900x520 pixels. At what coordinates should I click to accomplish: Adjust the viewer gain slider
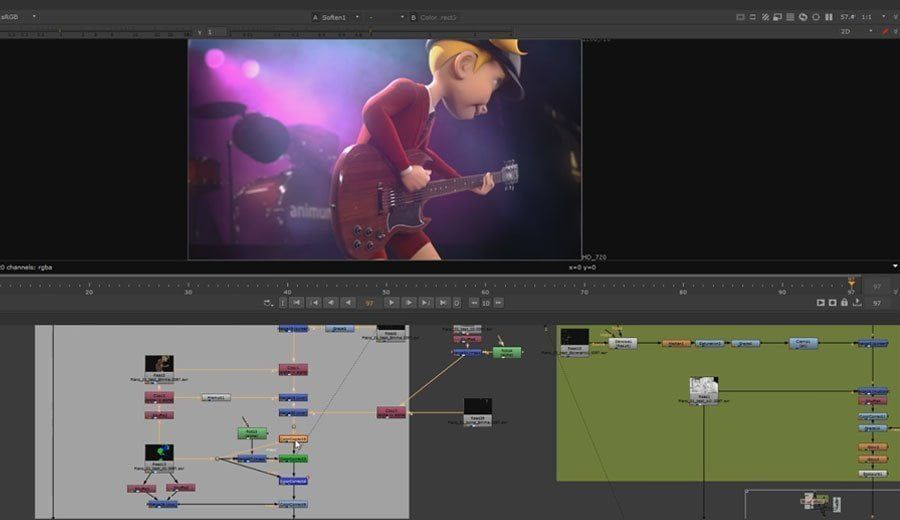point(96,33)
